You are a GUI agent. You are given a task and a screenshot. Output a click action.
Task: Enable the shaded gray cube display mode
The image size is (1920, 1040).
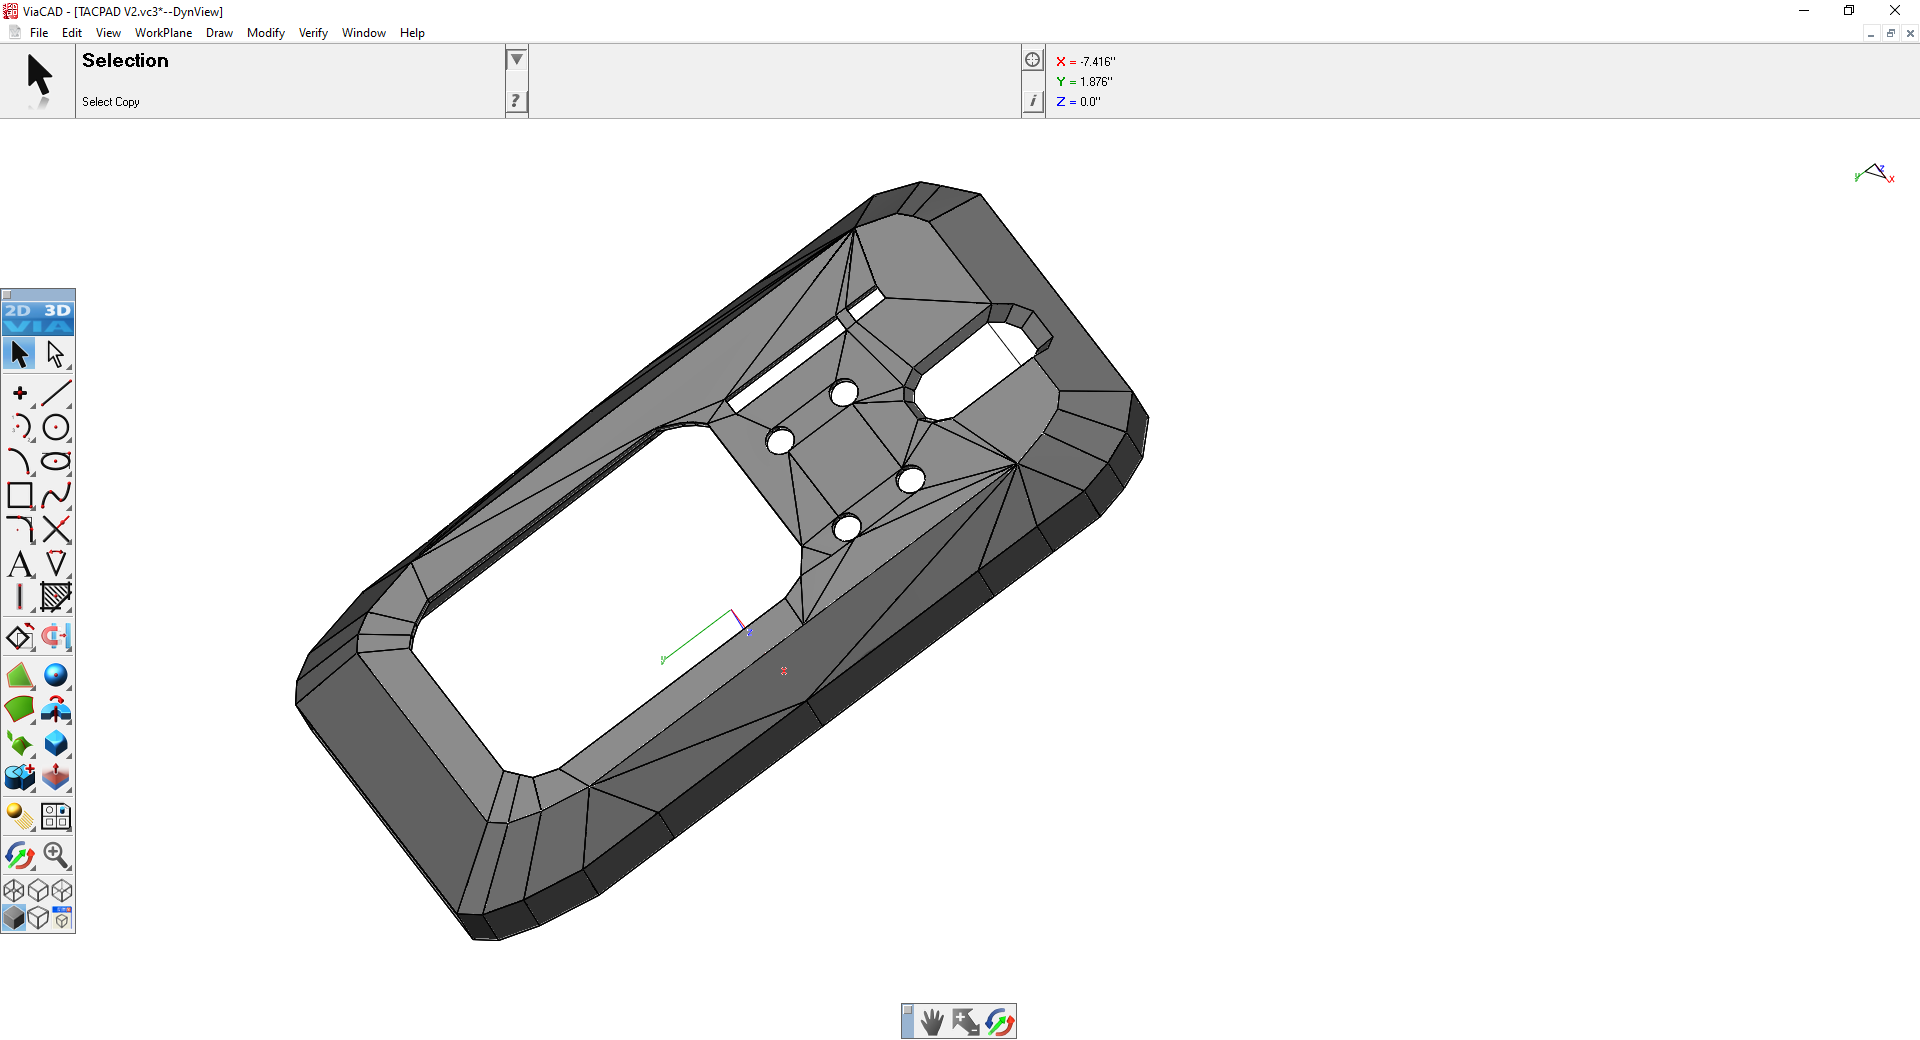click(14, 917)
